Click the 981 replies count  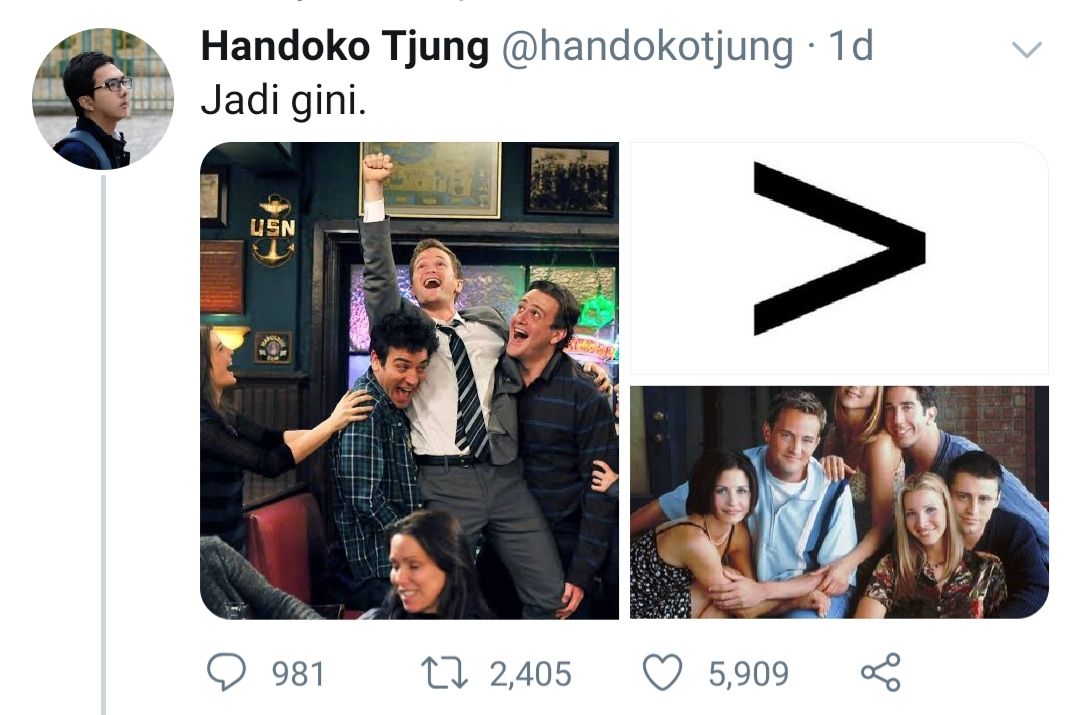pos(298,674)
